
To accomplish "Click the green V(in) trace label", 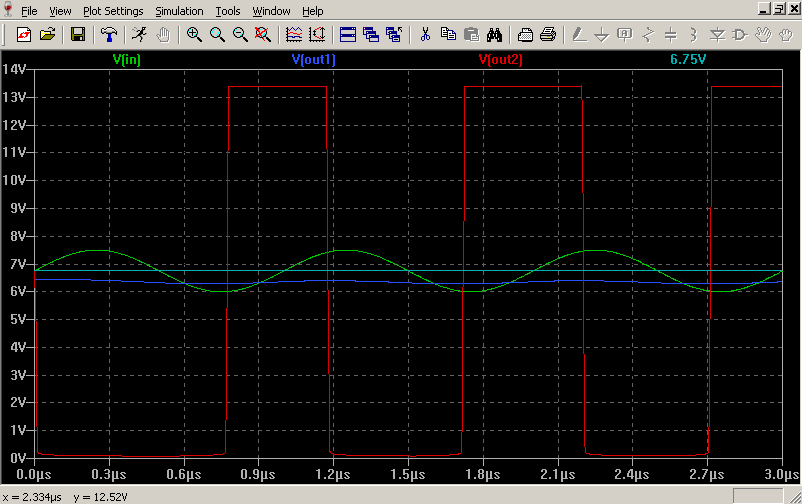I will click(127, 59).
